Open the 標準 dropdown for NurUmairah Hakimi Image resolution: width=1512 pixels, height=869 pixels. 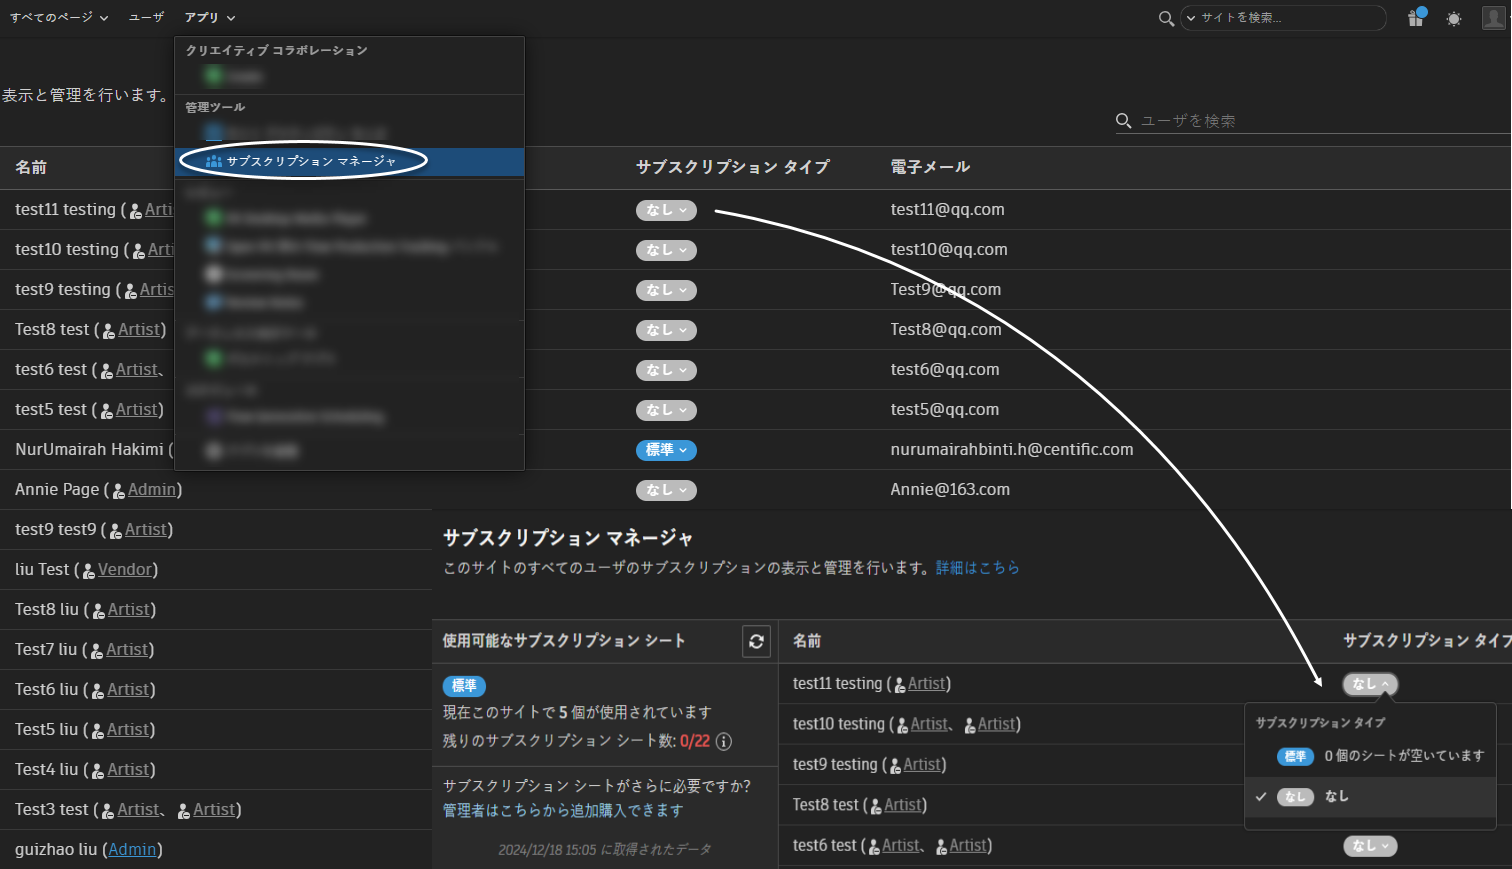click(666, 450)
